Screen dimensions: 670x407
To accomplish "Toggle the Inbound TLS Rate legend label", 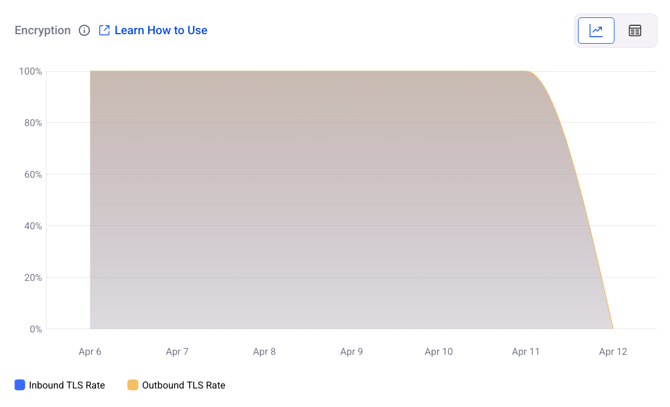I will tap(67, 385).
